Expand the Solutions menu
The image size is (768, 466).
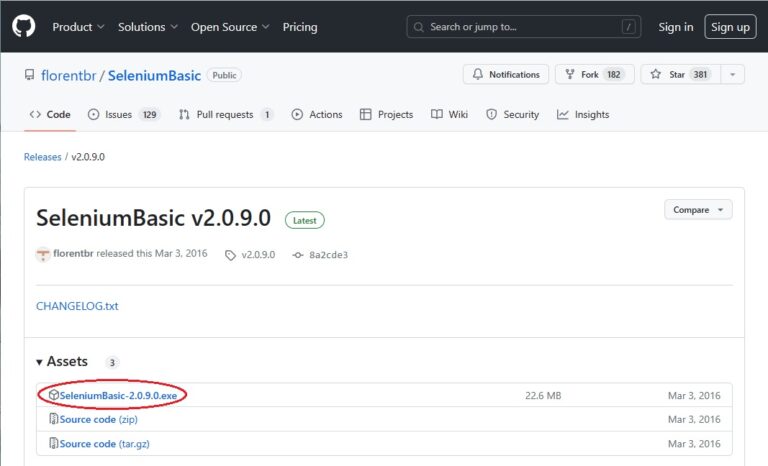coord(148,27)
